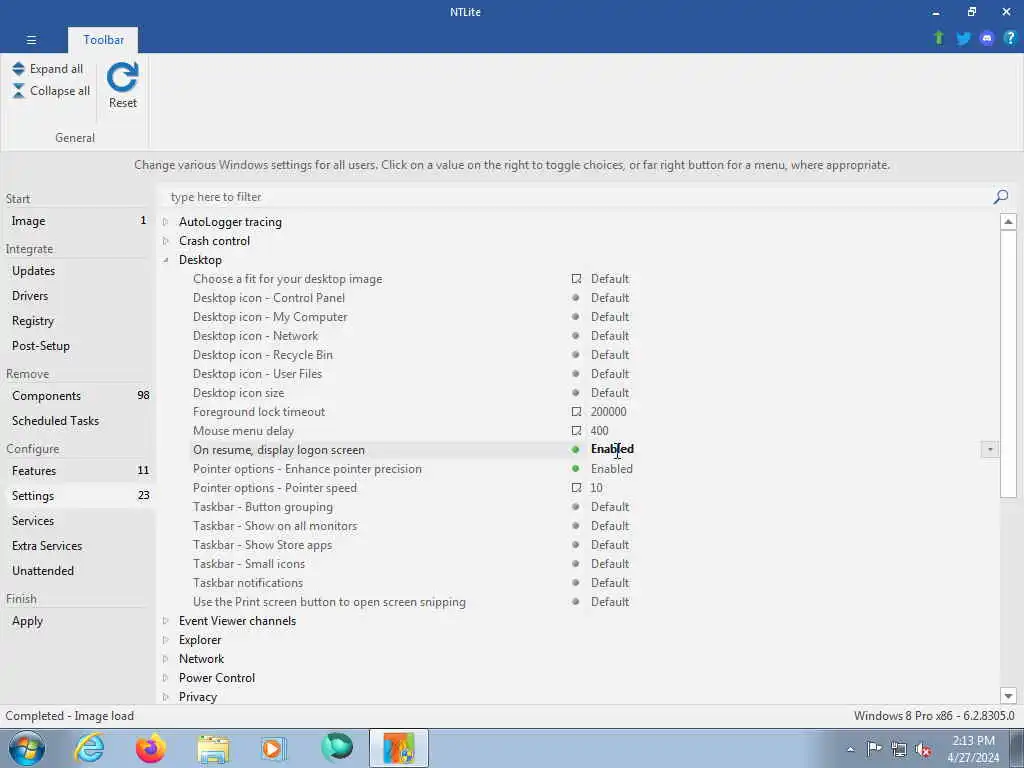Viewport: 1024px width, 768px height.
Task: Expand the Network group
Action: (x=165, y=658)
